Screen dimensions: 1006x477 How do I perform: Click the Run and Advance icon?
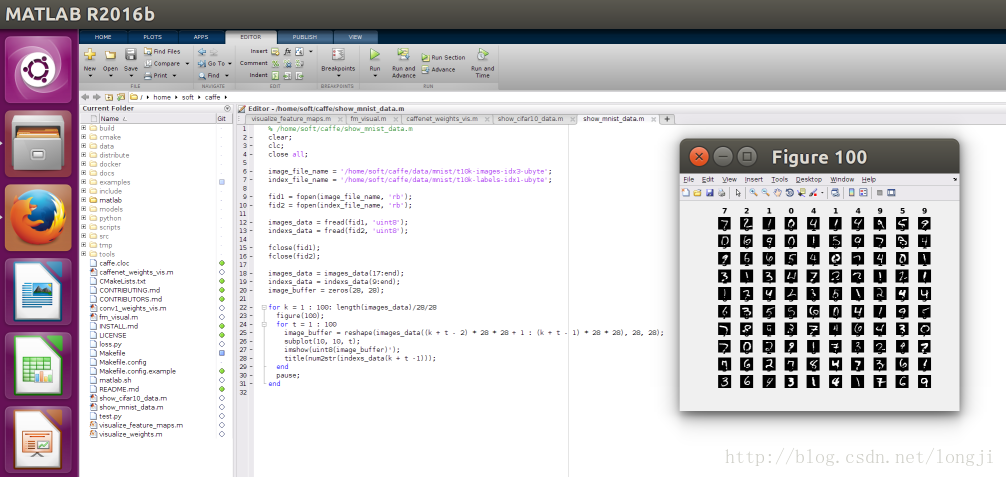[404, 55]
